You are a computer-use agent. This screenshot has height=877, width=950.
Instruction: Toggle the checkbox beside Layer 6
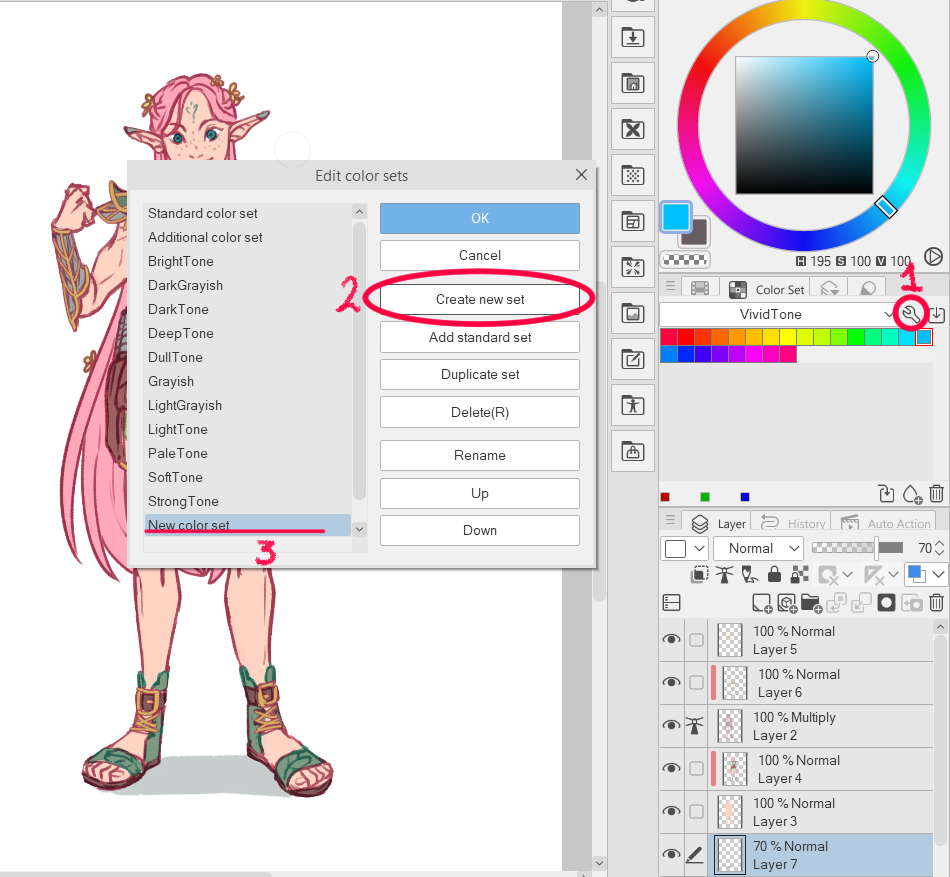click(696, 683)
